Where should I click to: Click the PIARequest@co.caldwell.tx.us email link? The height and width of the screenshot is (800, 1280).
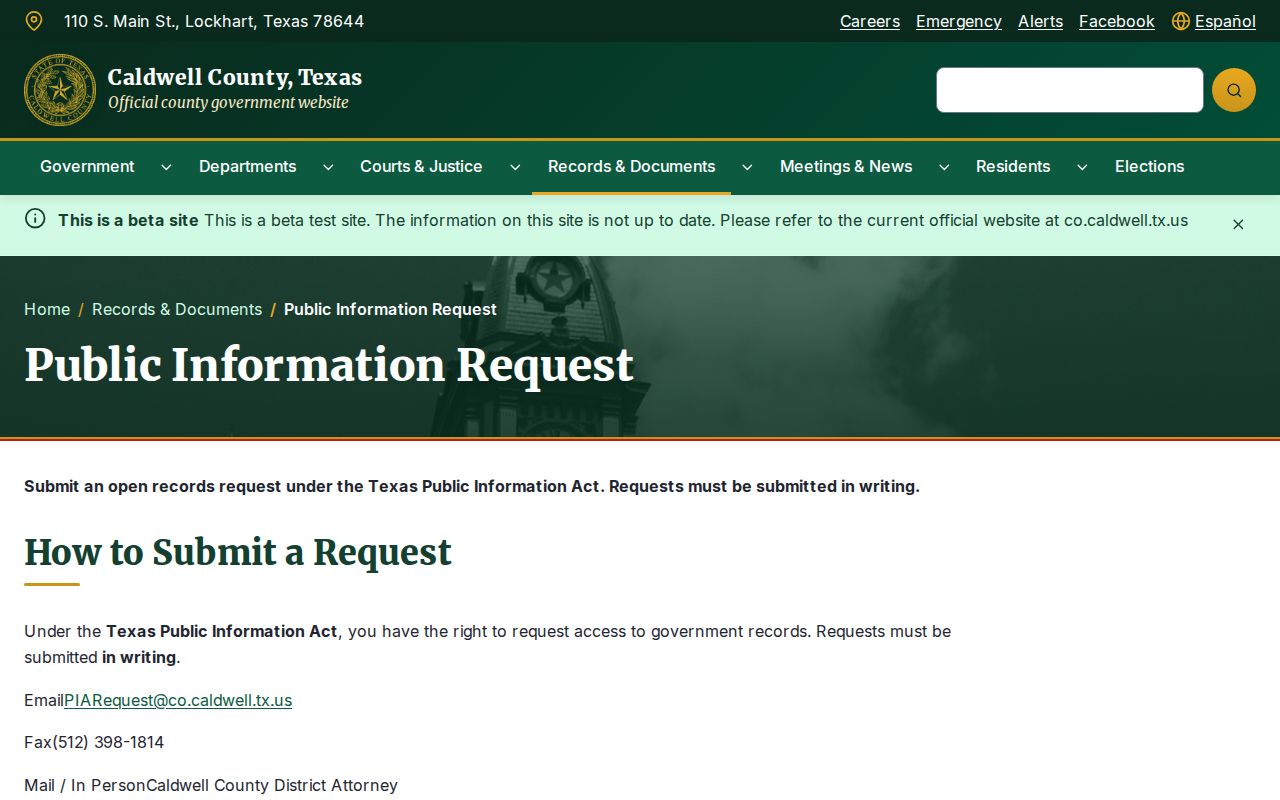(x=178, y=700)
